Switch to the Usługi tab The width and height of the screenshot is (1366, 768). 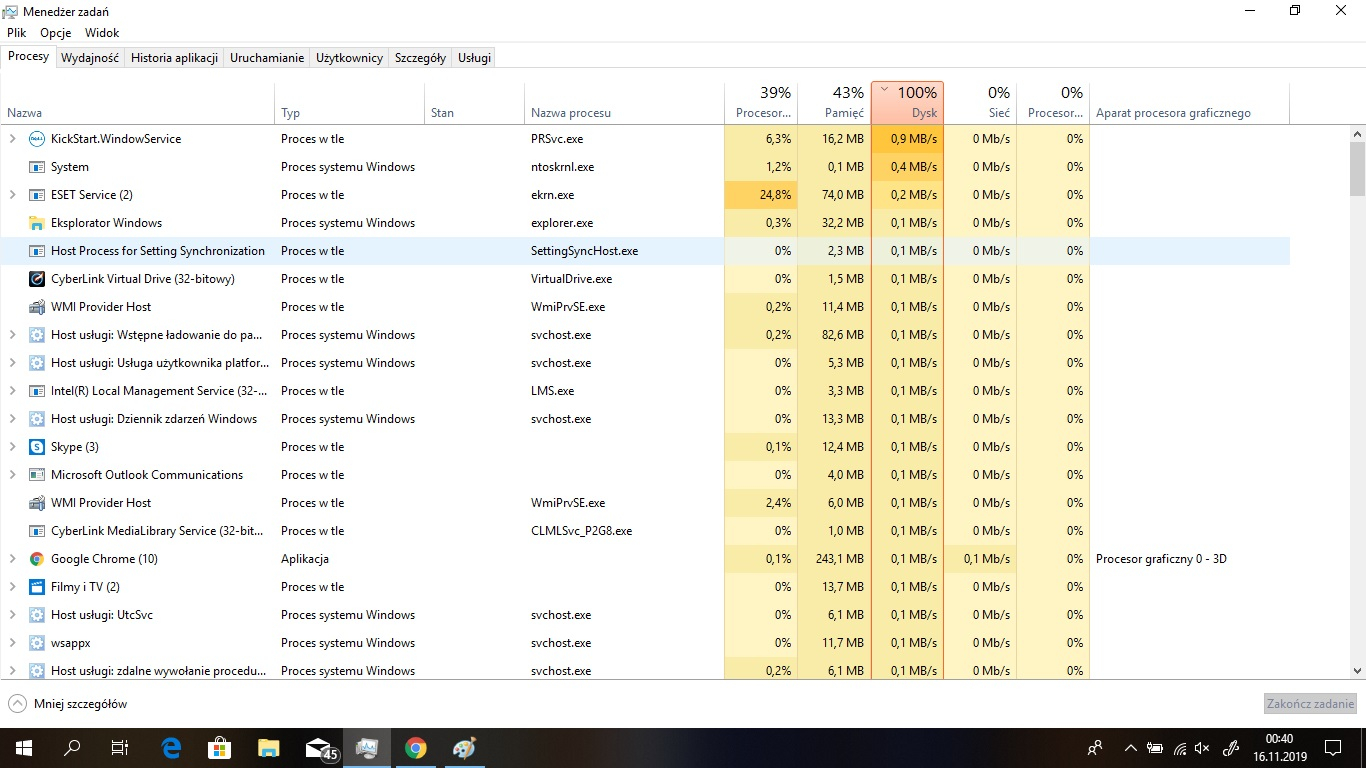coord(474,58)
